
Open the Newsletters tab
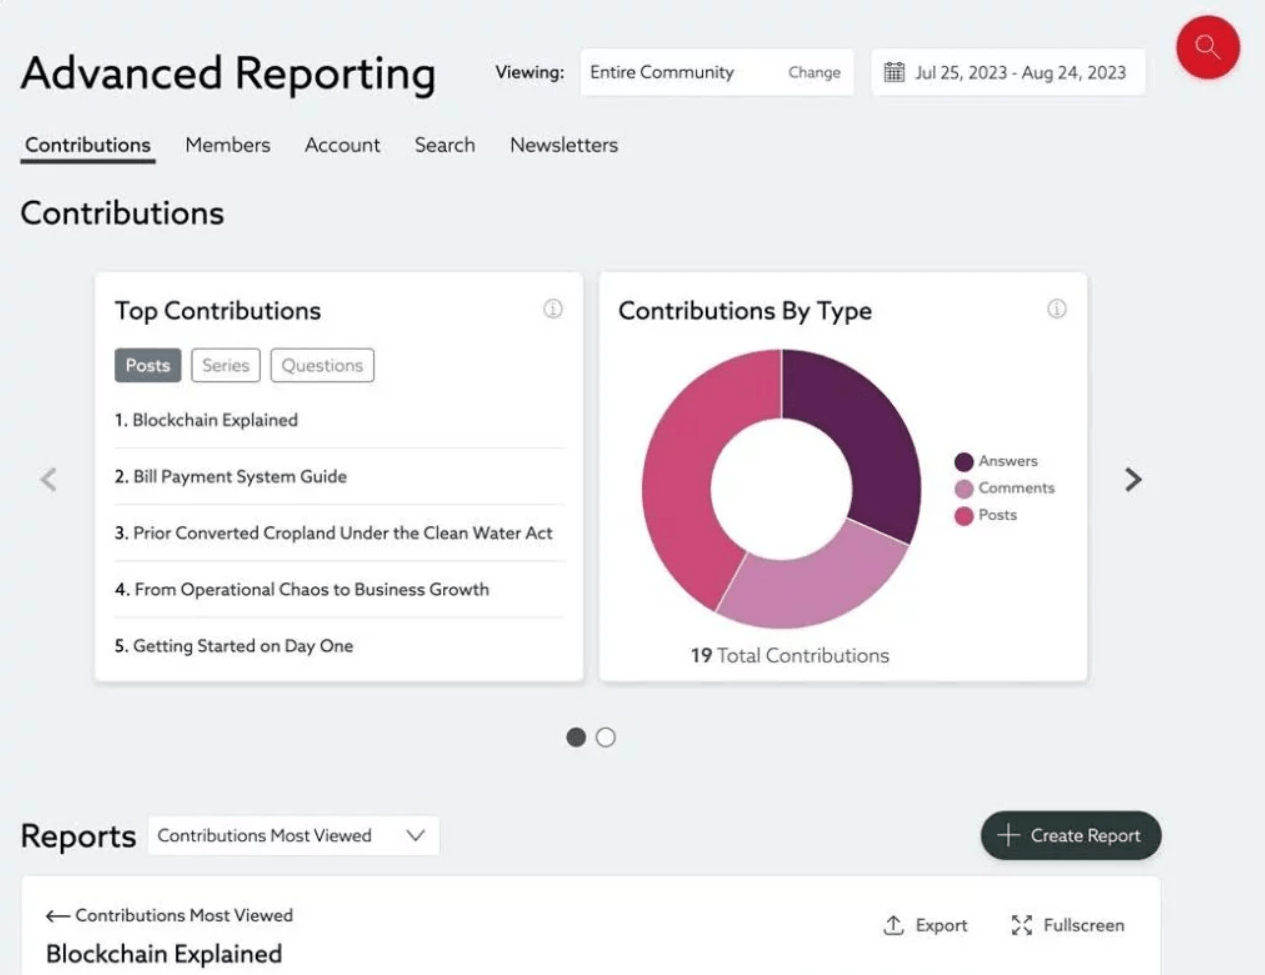click(563, 145)
